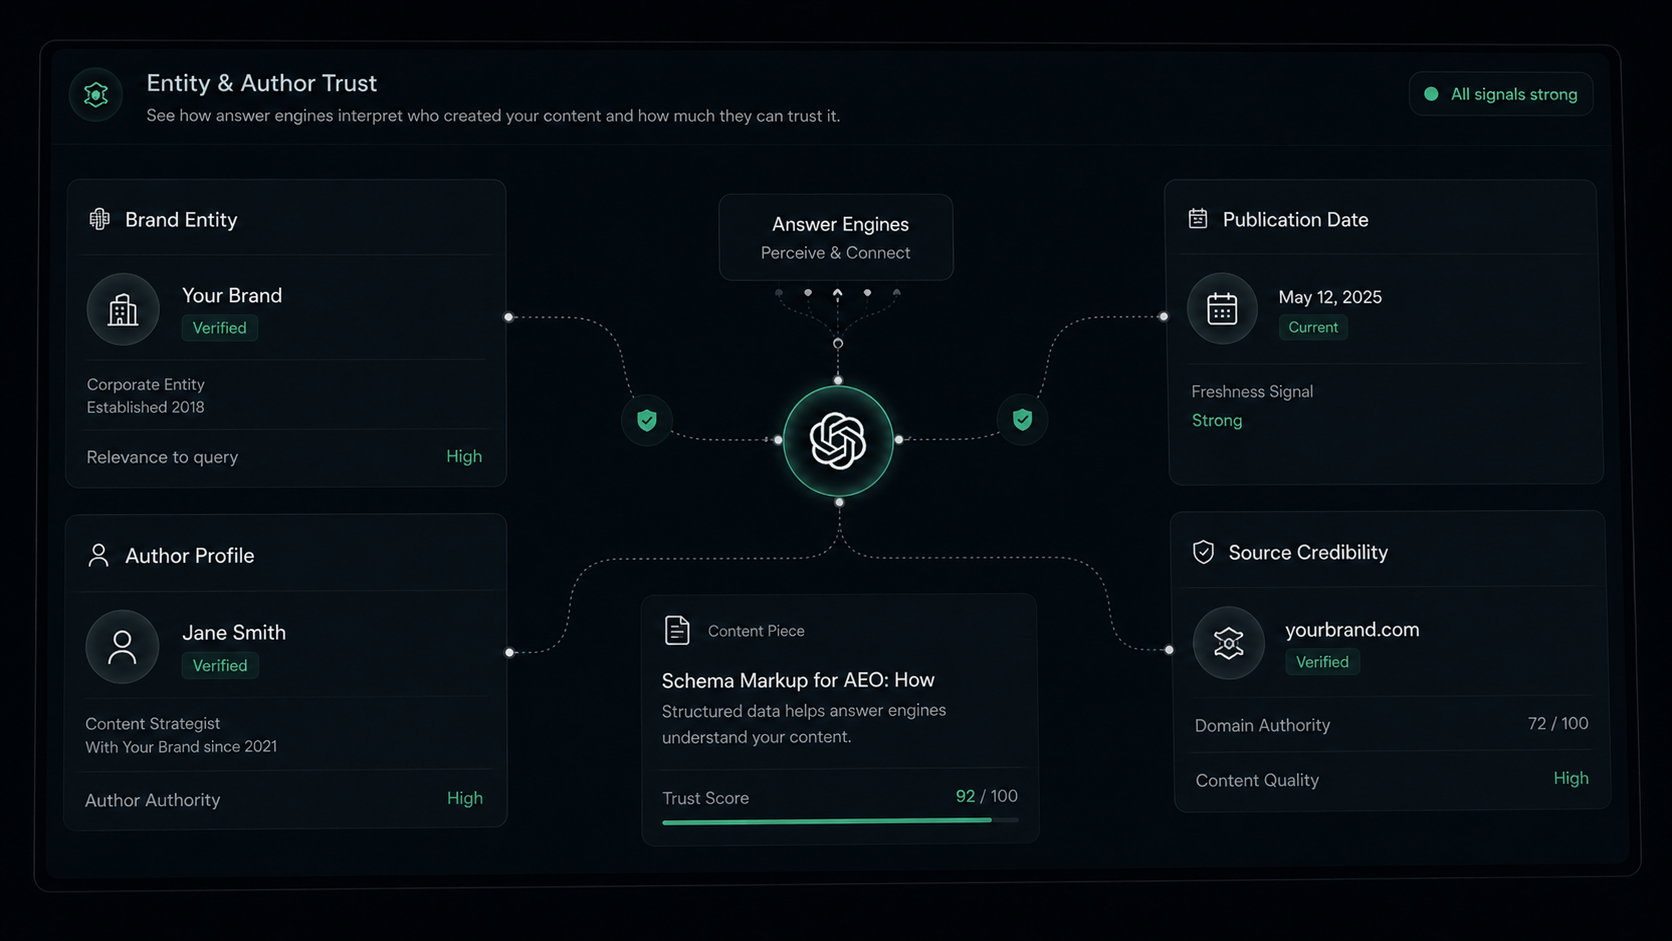The image size is (1672, 941).
Task: Click the See how answer engines interpret subtitle
Action: click(x=493, y=116)
